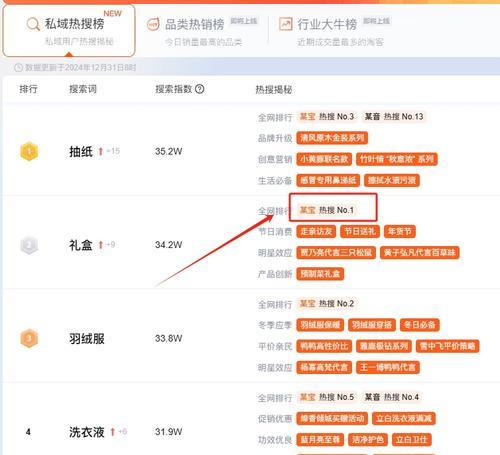Click the 立白洗衣液满减 tag
500x455 pixels.
point(404,419)
